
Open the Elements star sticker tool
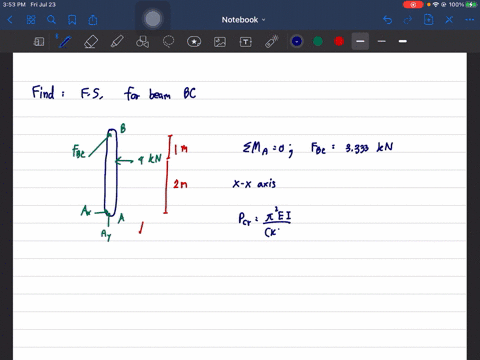[194, 42]
